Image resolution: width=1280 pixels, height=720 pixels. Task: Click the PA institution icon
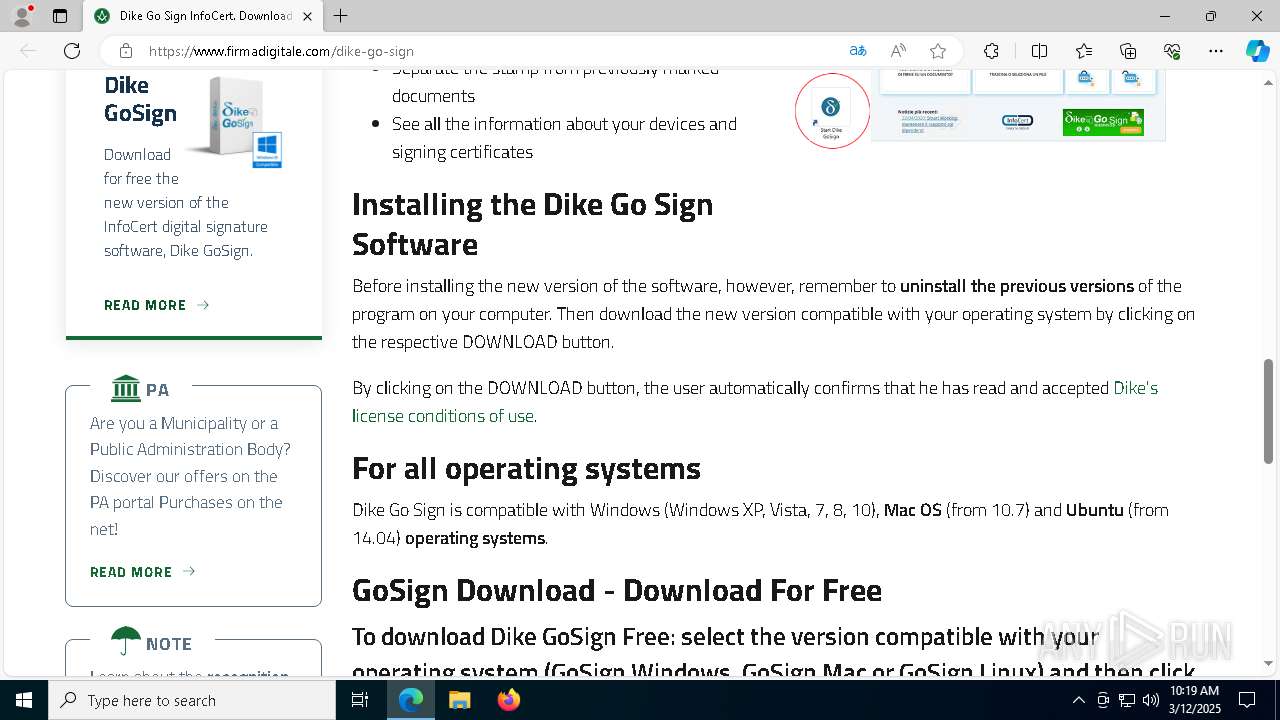[x=126, y=388]
